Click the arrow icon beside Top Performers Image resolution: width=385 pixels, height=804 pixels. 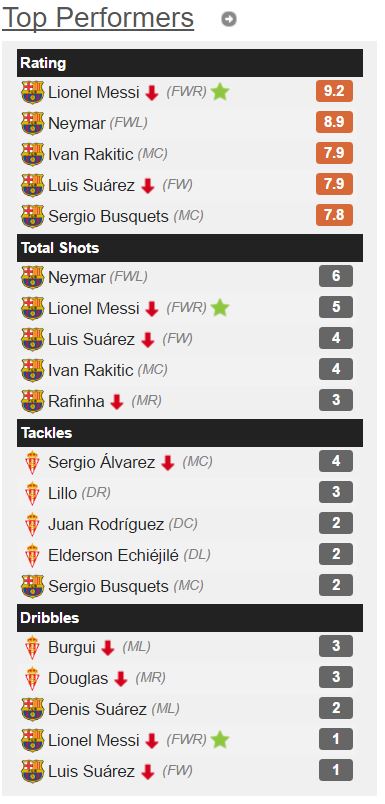[x=229, y=19]
